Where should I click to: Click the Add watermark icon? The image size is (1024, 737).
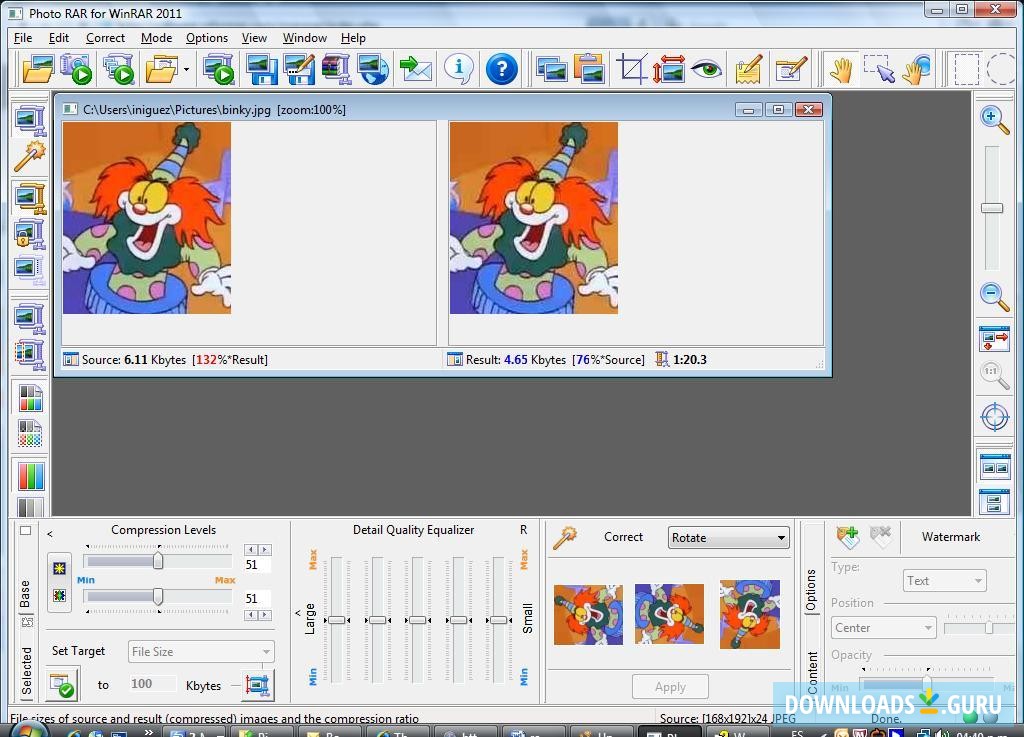[848, 537]
